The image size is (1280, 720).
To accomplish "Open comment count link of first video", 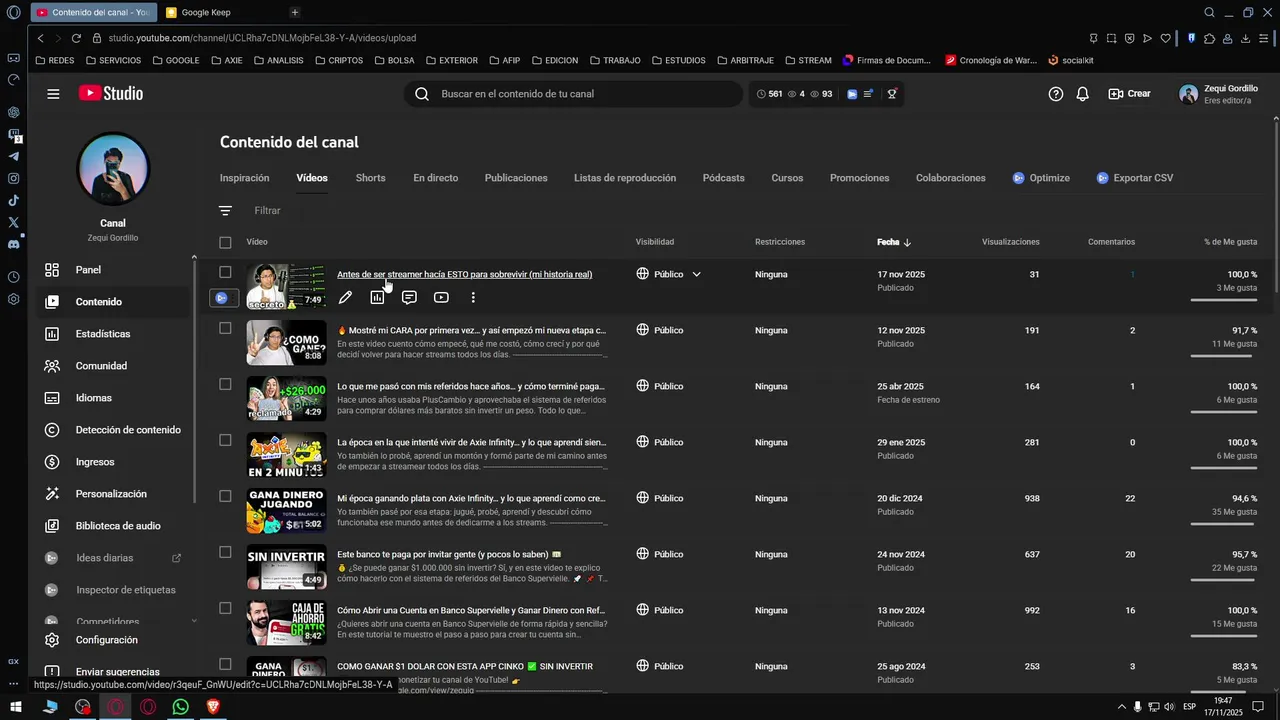I will point(1132,274).
